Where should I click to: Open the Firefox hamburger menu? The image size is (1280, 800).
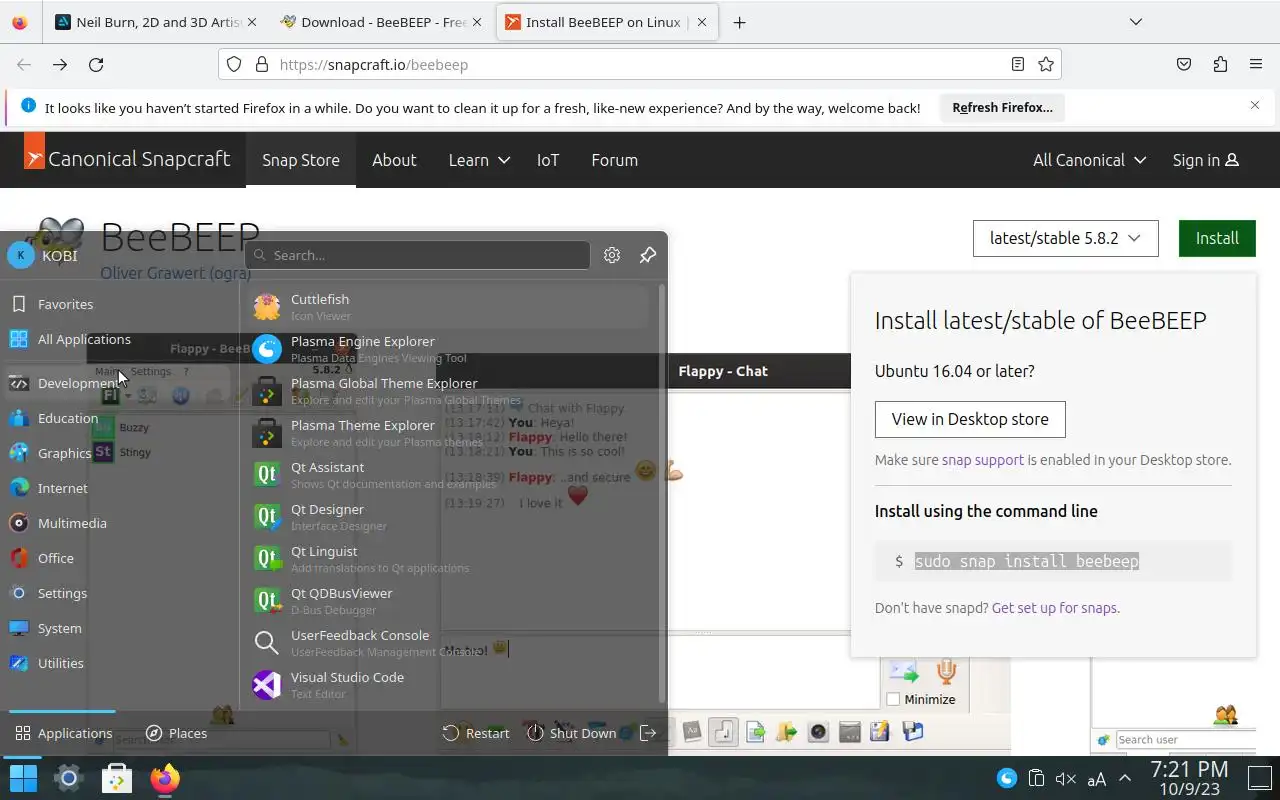[x=1256, y=64]
